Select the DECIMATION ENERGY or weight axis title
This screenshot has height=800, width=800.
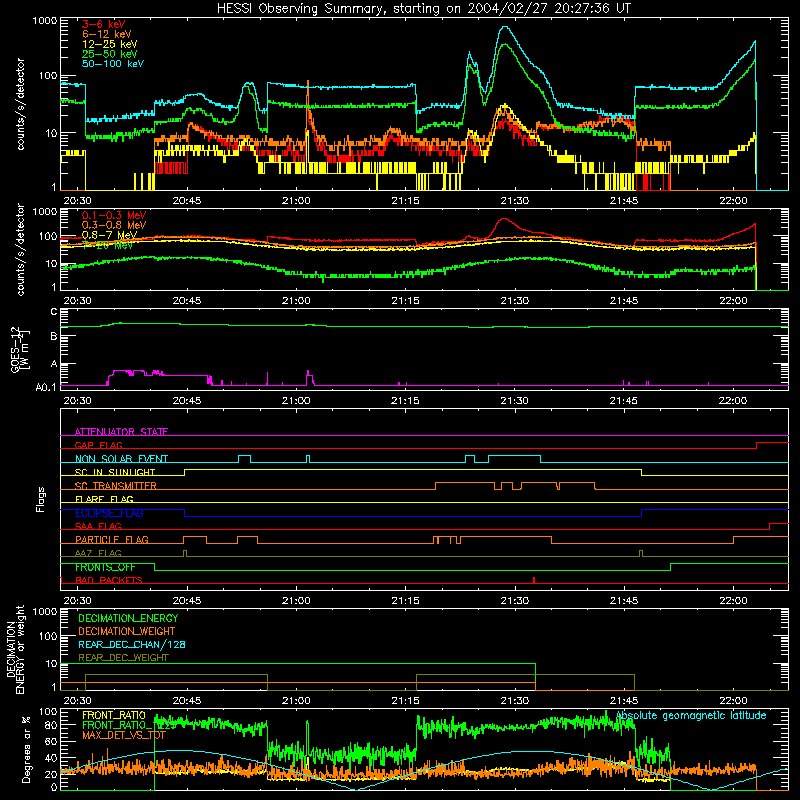click(x=15, y=649)
